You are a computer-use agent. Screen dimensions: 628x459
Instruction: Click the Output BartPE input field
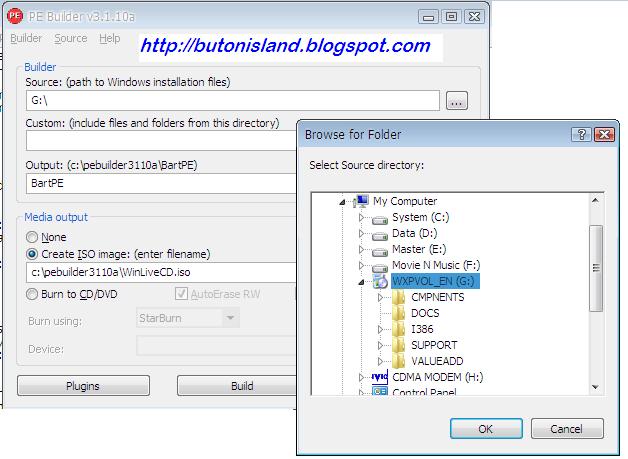[x=162, y=183]
